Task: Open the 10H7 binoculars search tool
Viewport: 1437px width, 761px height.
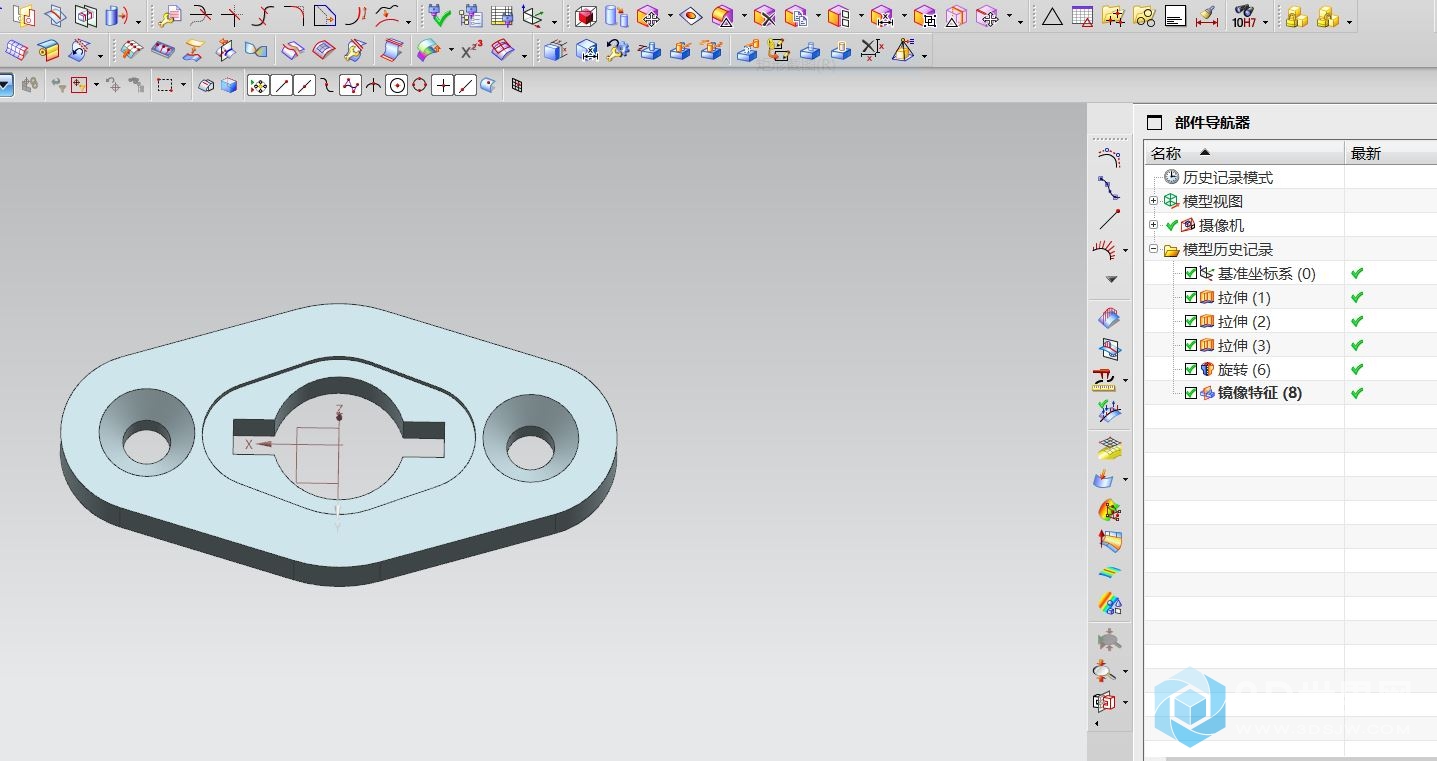Action: [x=1243, y=16]
